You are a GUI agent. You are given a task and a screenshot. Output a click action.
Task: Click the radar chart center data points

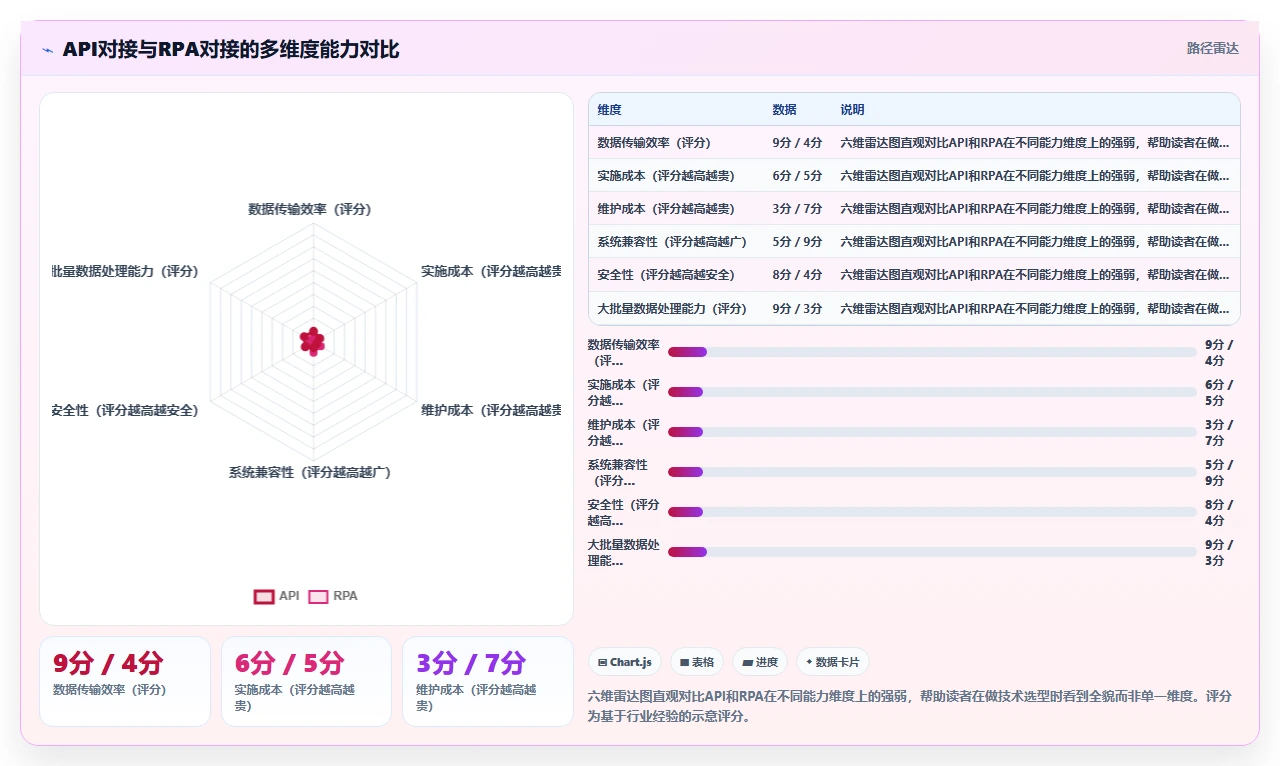tap(313, 341)
